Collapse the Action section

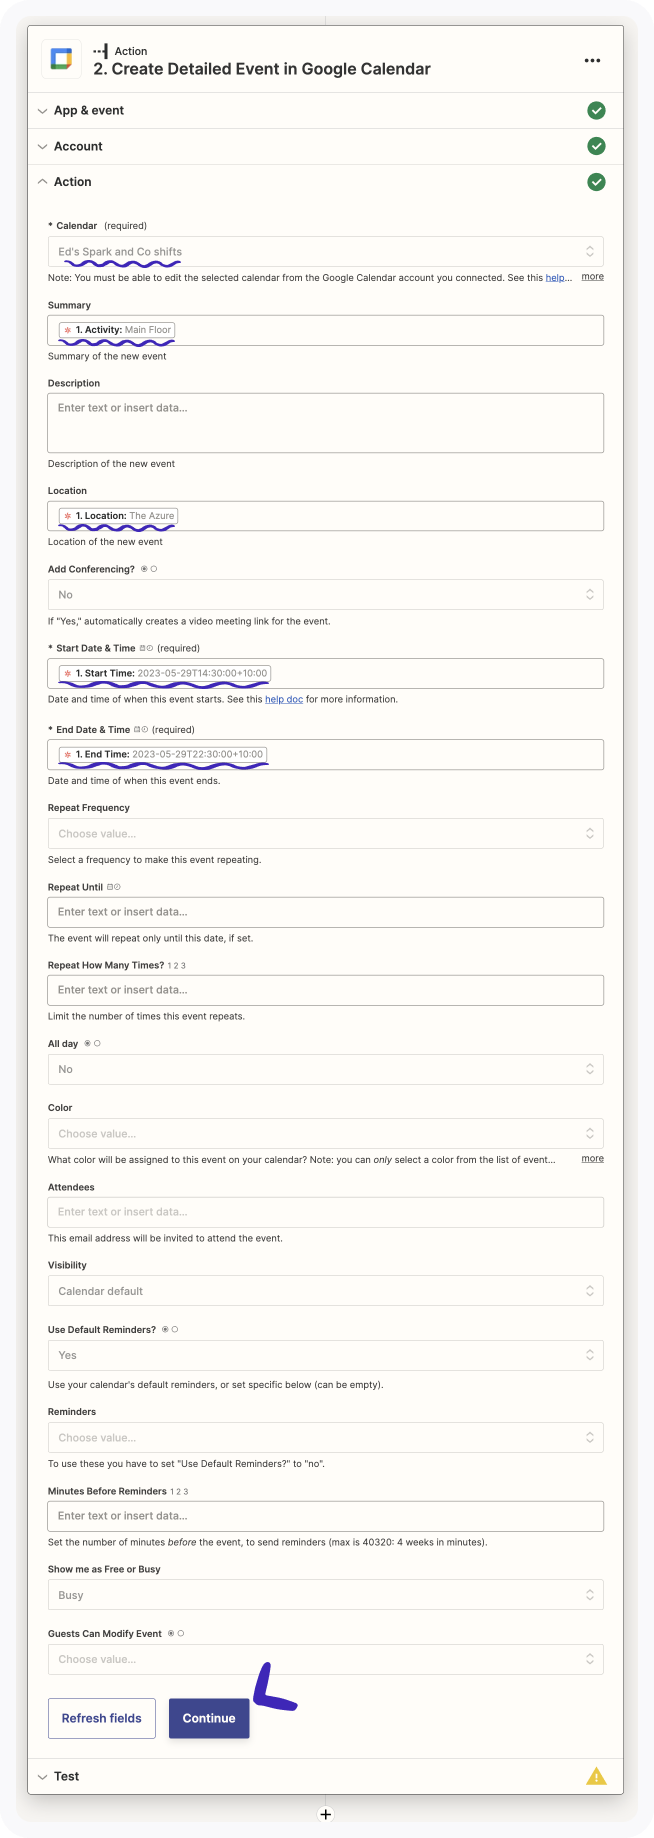tap(325, 182)
